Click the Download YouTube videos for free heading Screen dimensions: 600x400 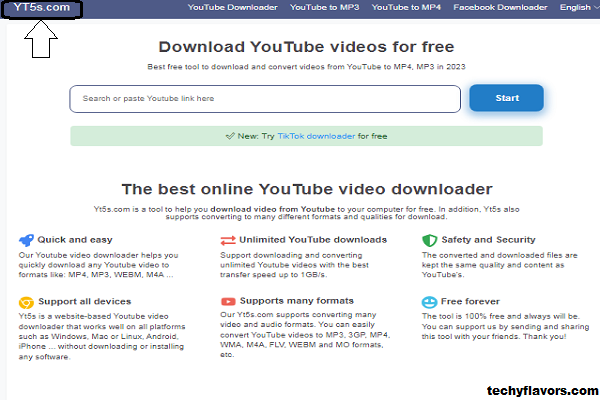(306, 47)
